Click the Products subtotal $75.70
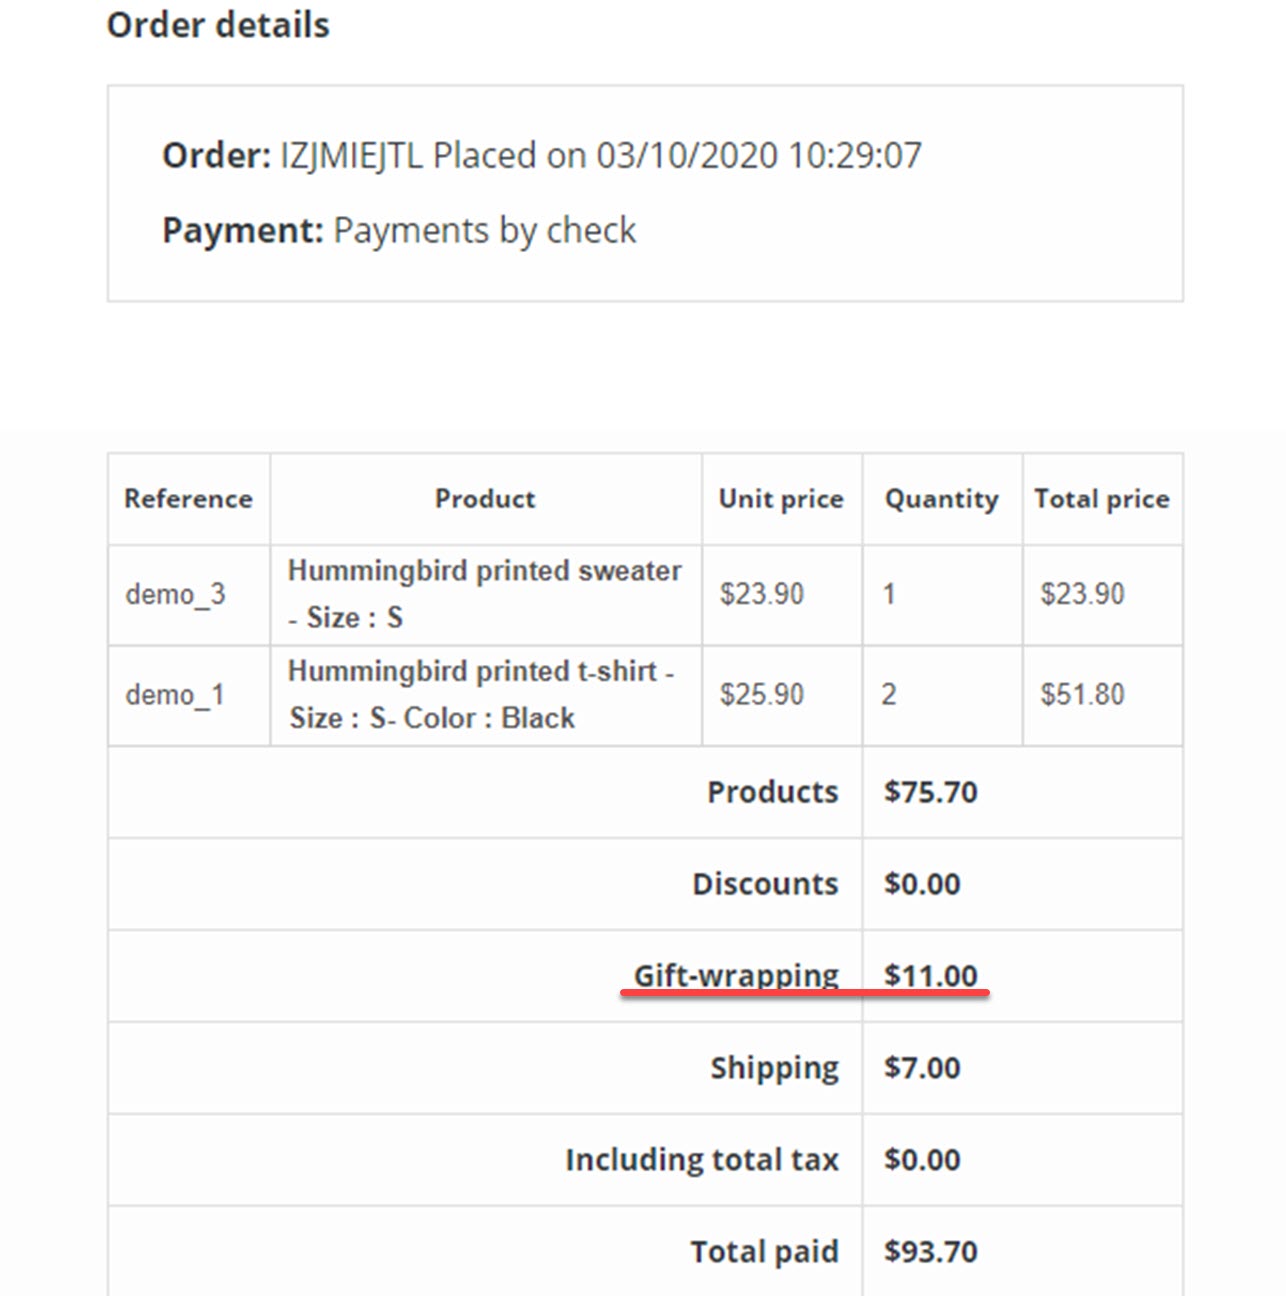This screenshot has height=1296, width=1286. point(931,792)
